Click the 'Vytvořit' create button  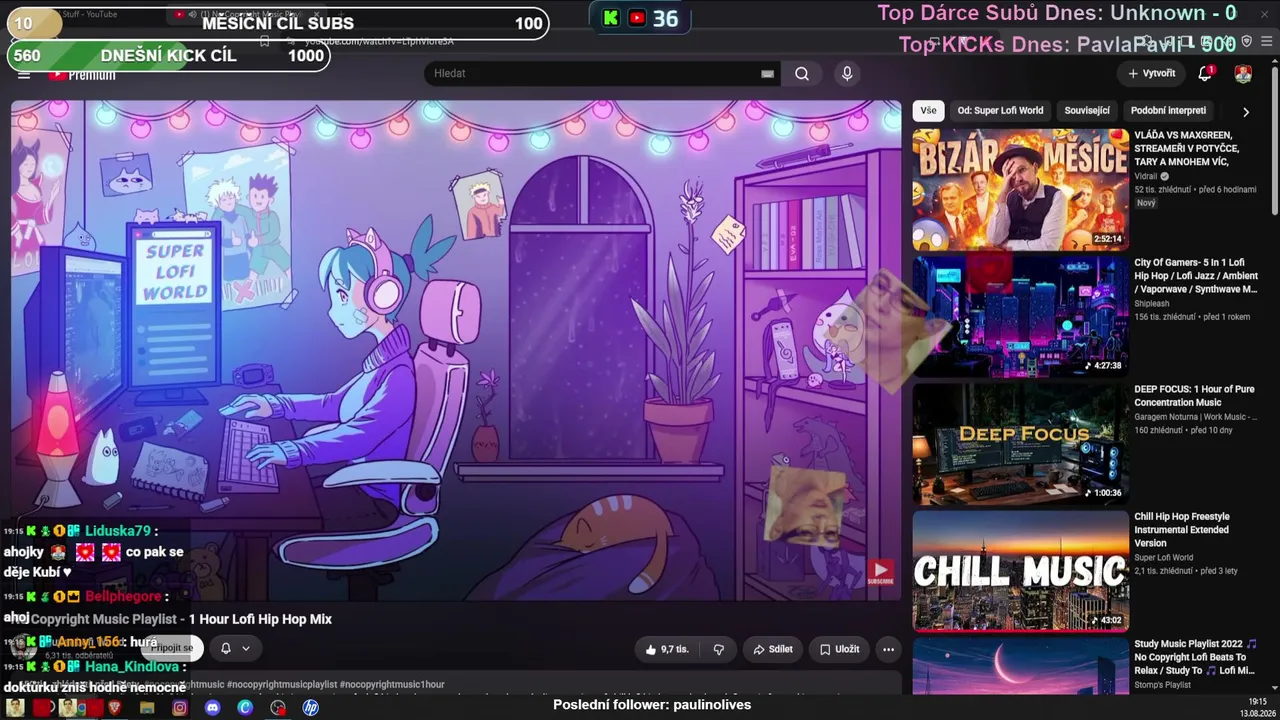1152,73
